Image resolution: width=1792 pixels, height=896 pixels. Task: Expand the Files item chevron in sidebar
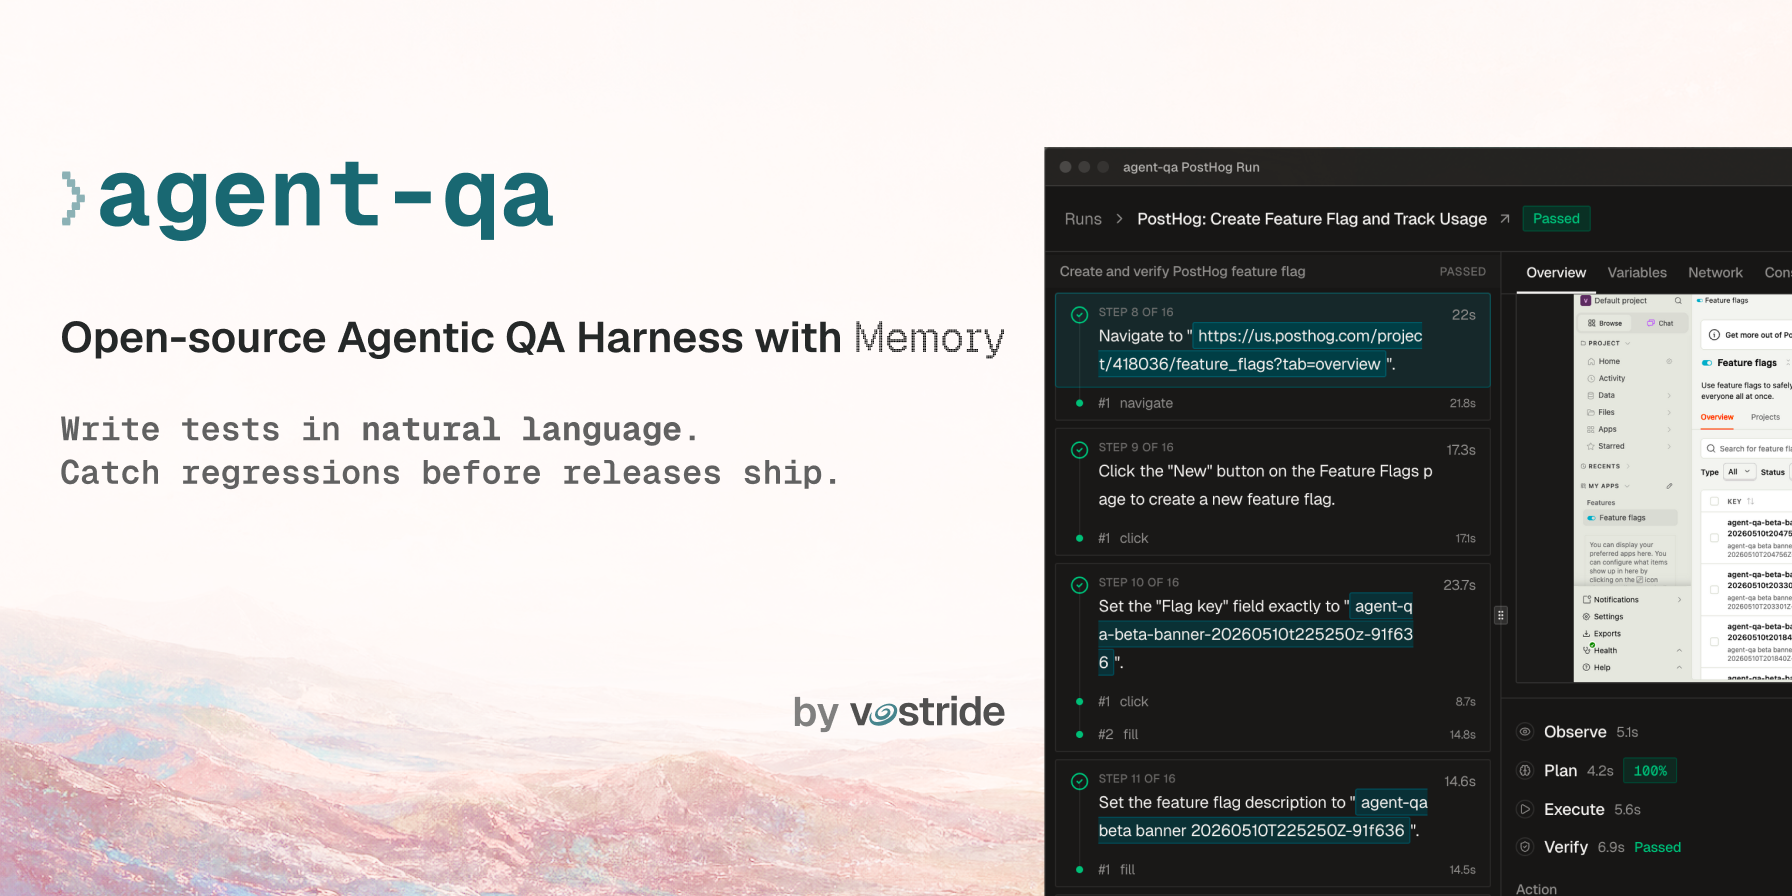(1669, 412)
